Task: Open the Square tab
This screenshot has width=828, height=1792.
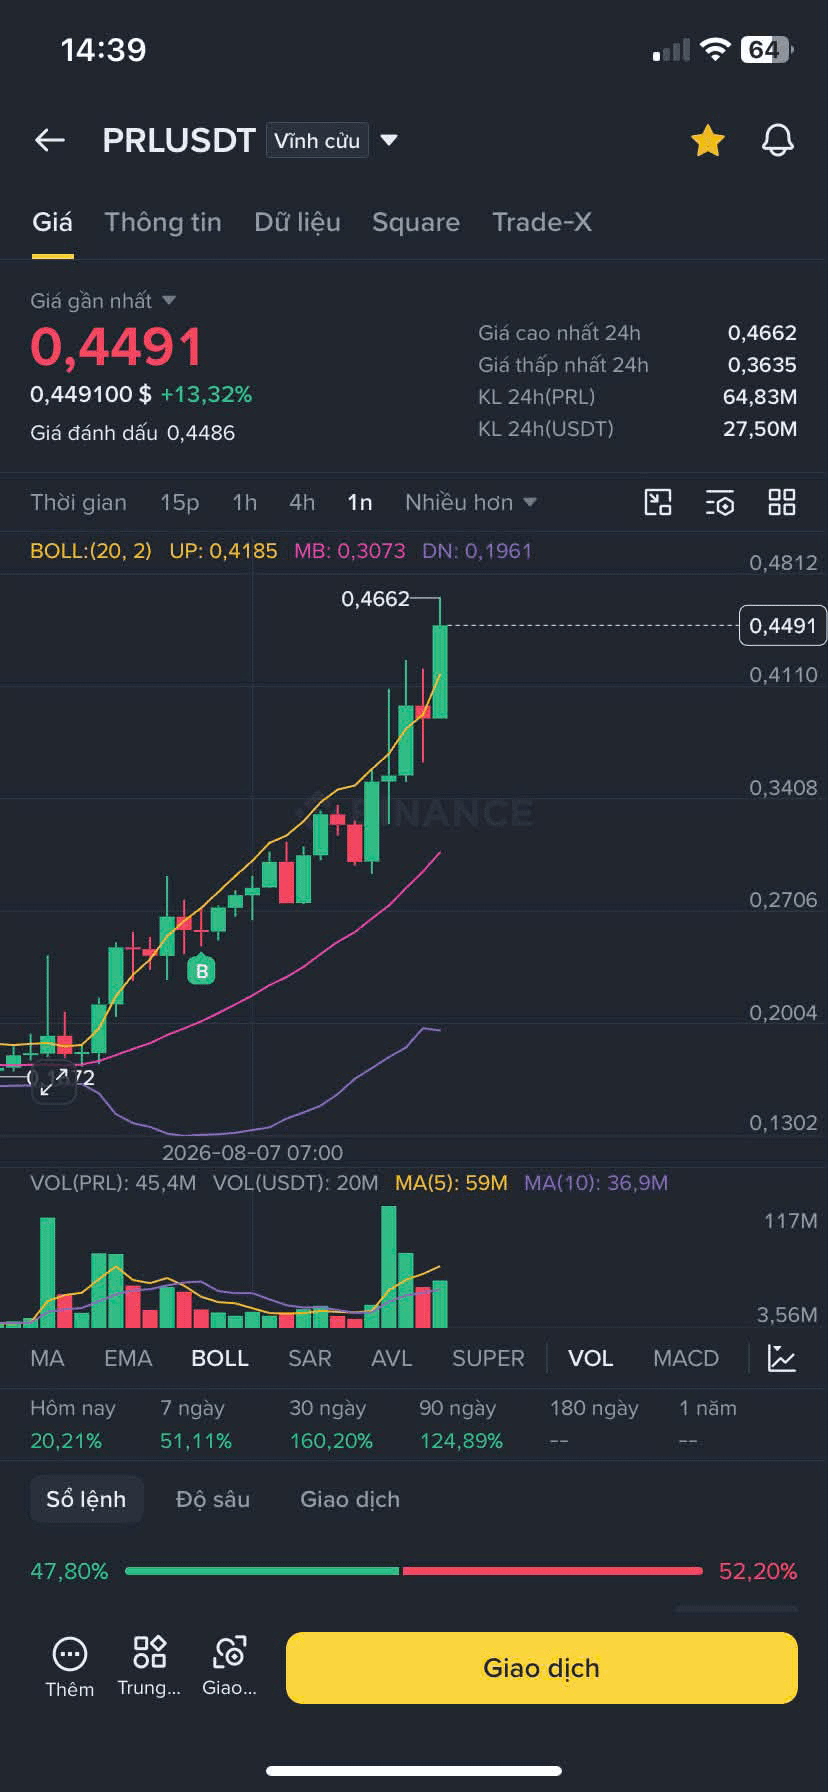Action: 416,222
